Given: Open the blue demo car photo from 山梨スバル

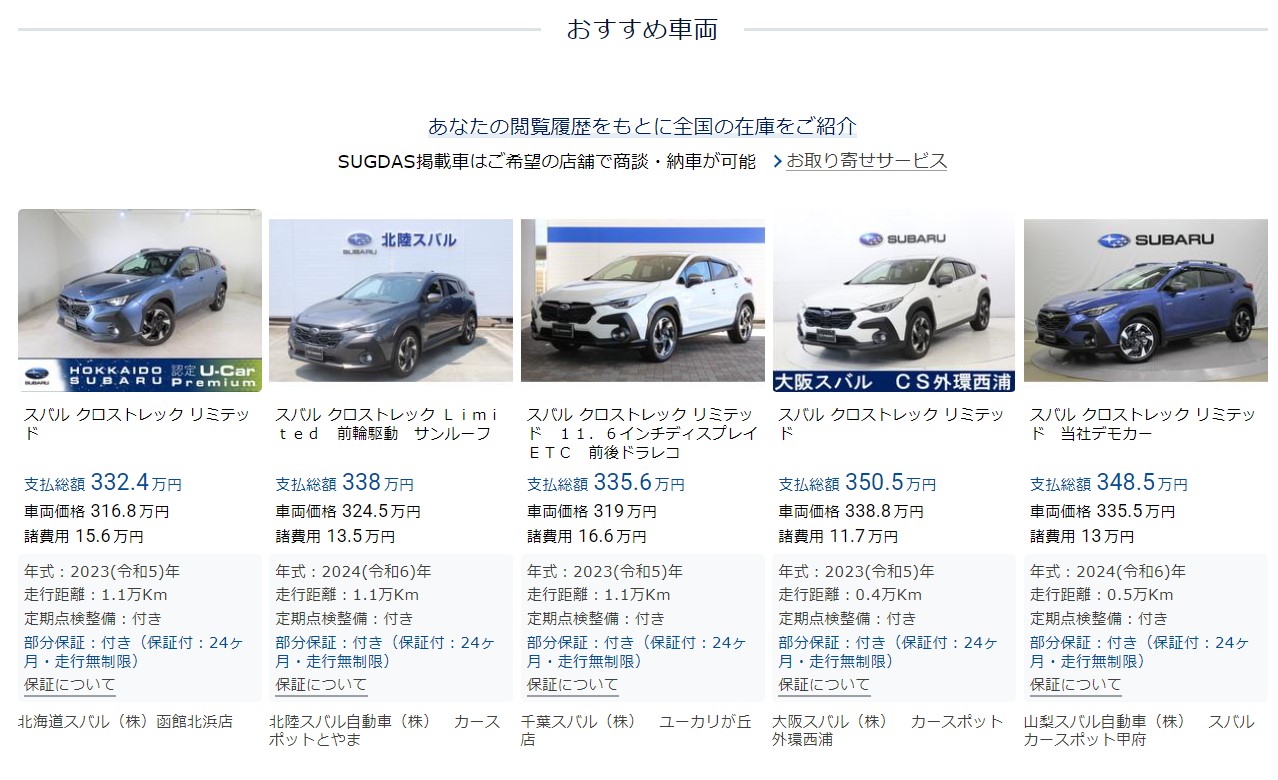Looking at the screenshot, I should pyautogui.click(x=1146, y=301).
